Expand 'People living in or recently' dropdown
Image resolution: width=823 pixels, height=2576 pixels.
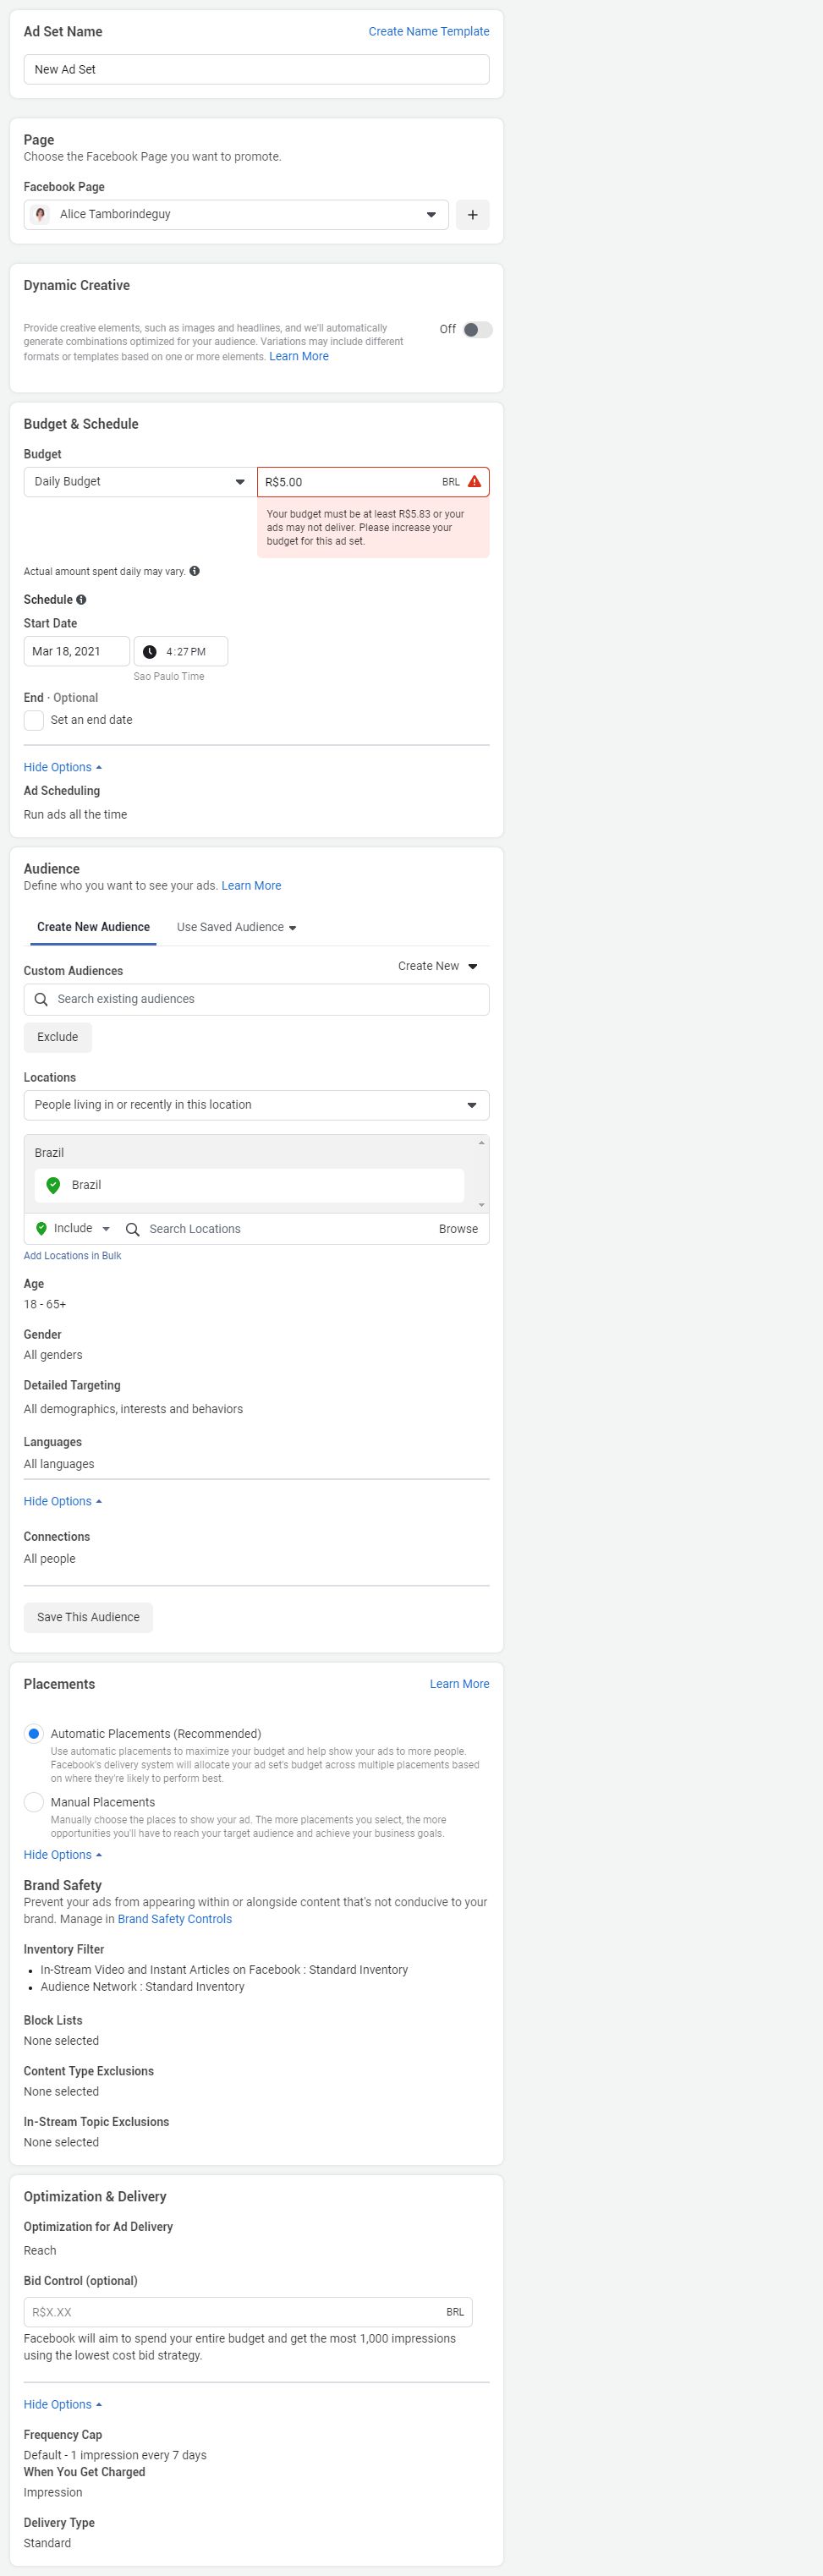[256, 1105]
